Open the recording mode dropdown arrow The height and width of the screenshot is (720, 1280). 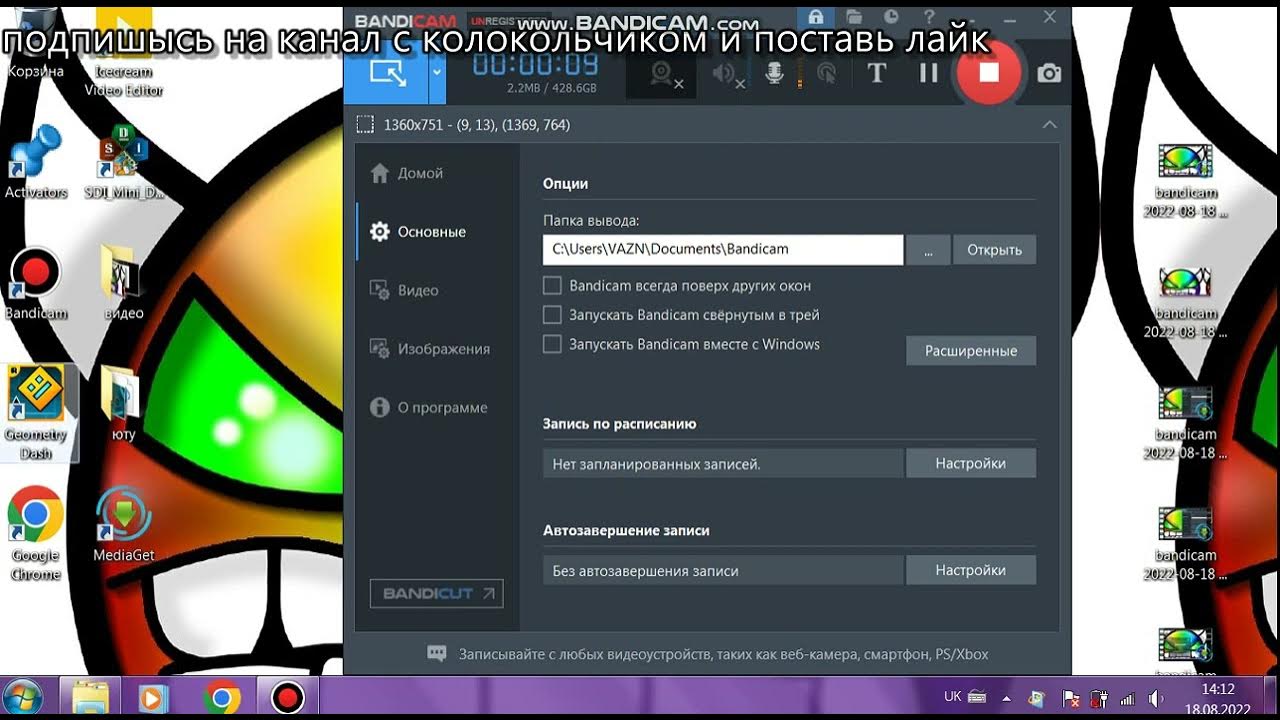click(437, 73)
